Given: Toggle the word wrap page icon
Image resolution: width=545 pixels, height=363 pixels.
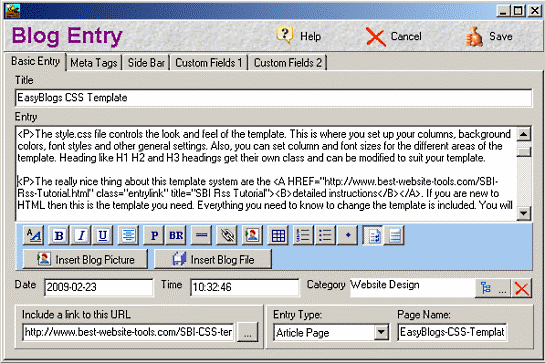Looking at the screenshot, I should pos(373,235).
